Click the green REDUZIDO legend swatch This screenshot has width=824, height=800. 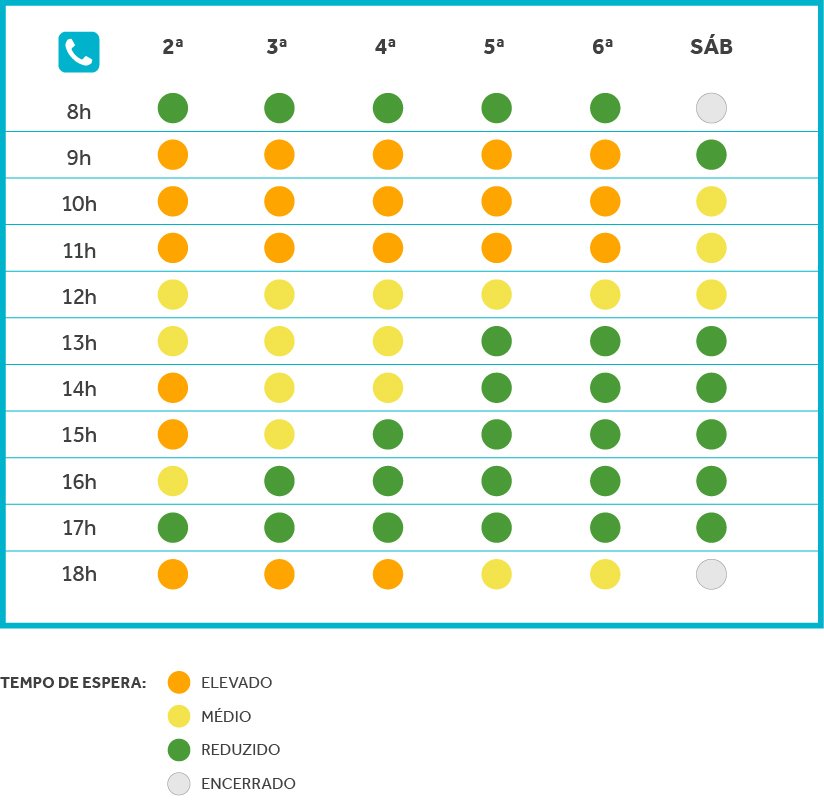click(x=179, y=749)
